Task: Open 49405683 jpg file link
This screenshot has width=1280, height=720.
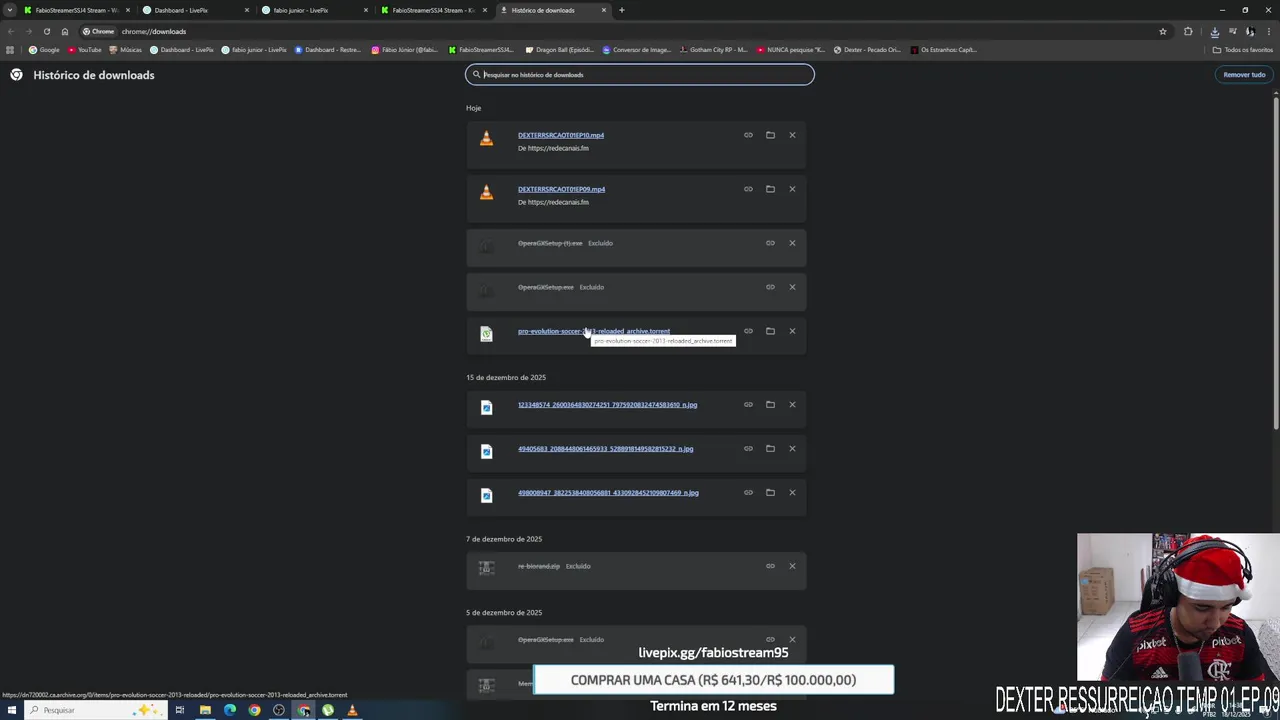Action: [x=605, y=449]
